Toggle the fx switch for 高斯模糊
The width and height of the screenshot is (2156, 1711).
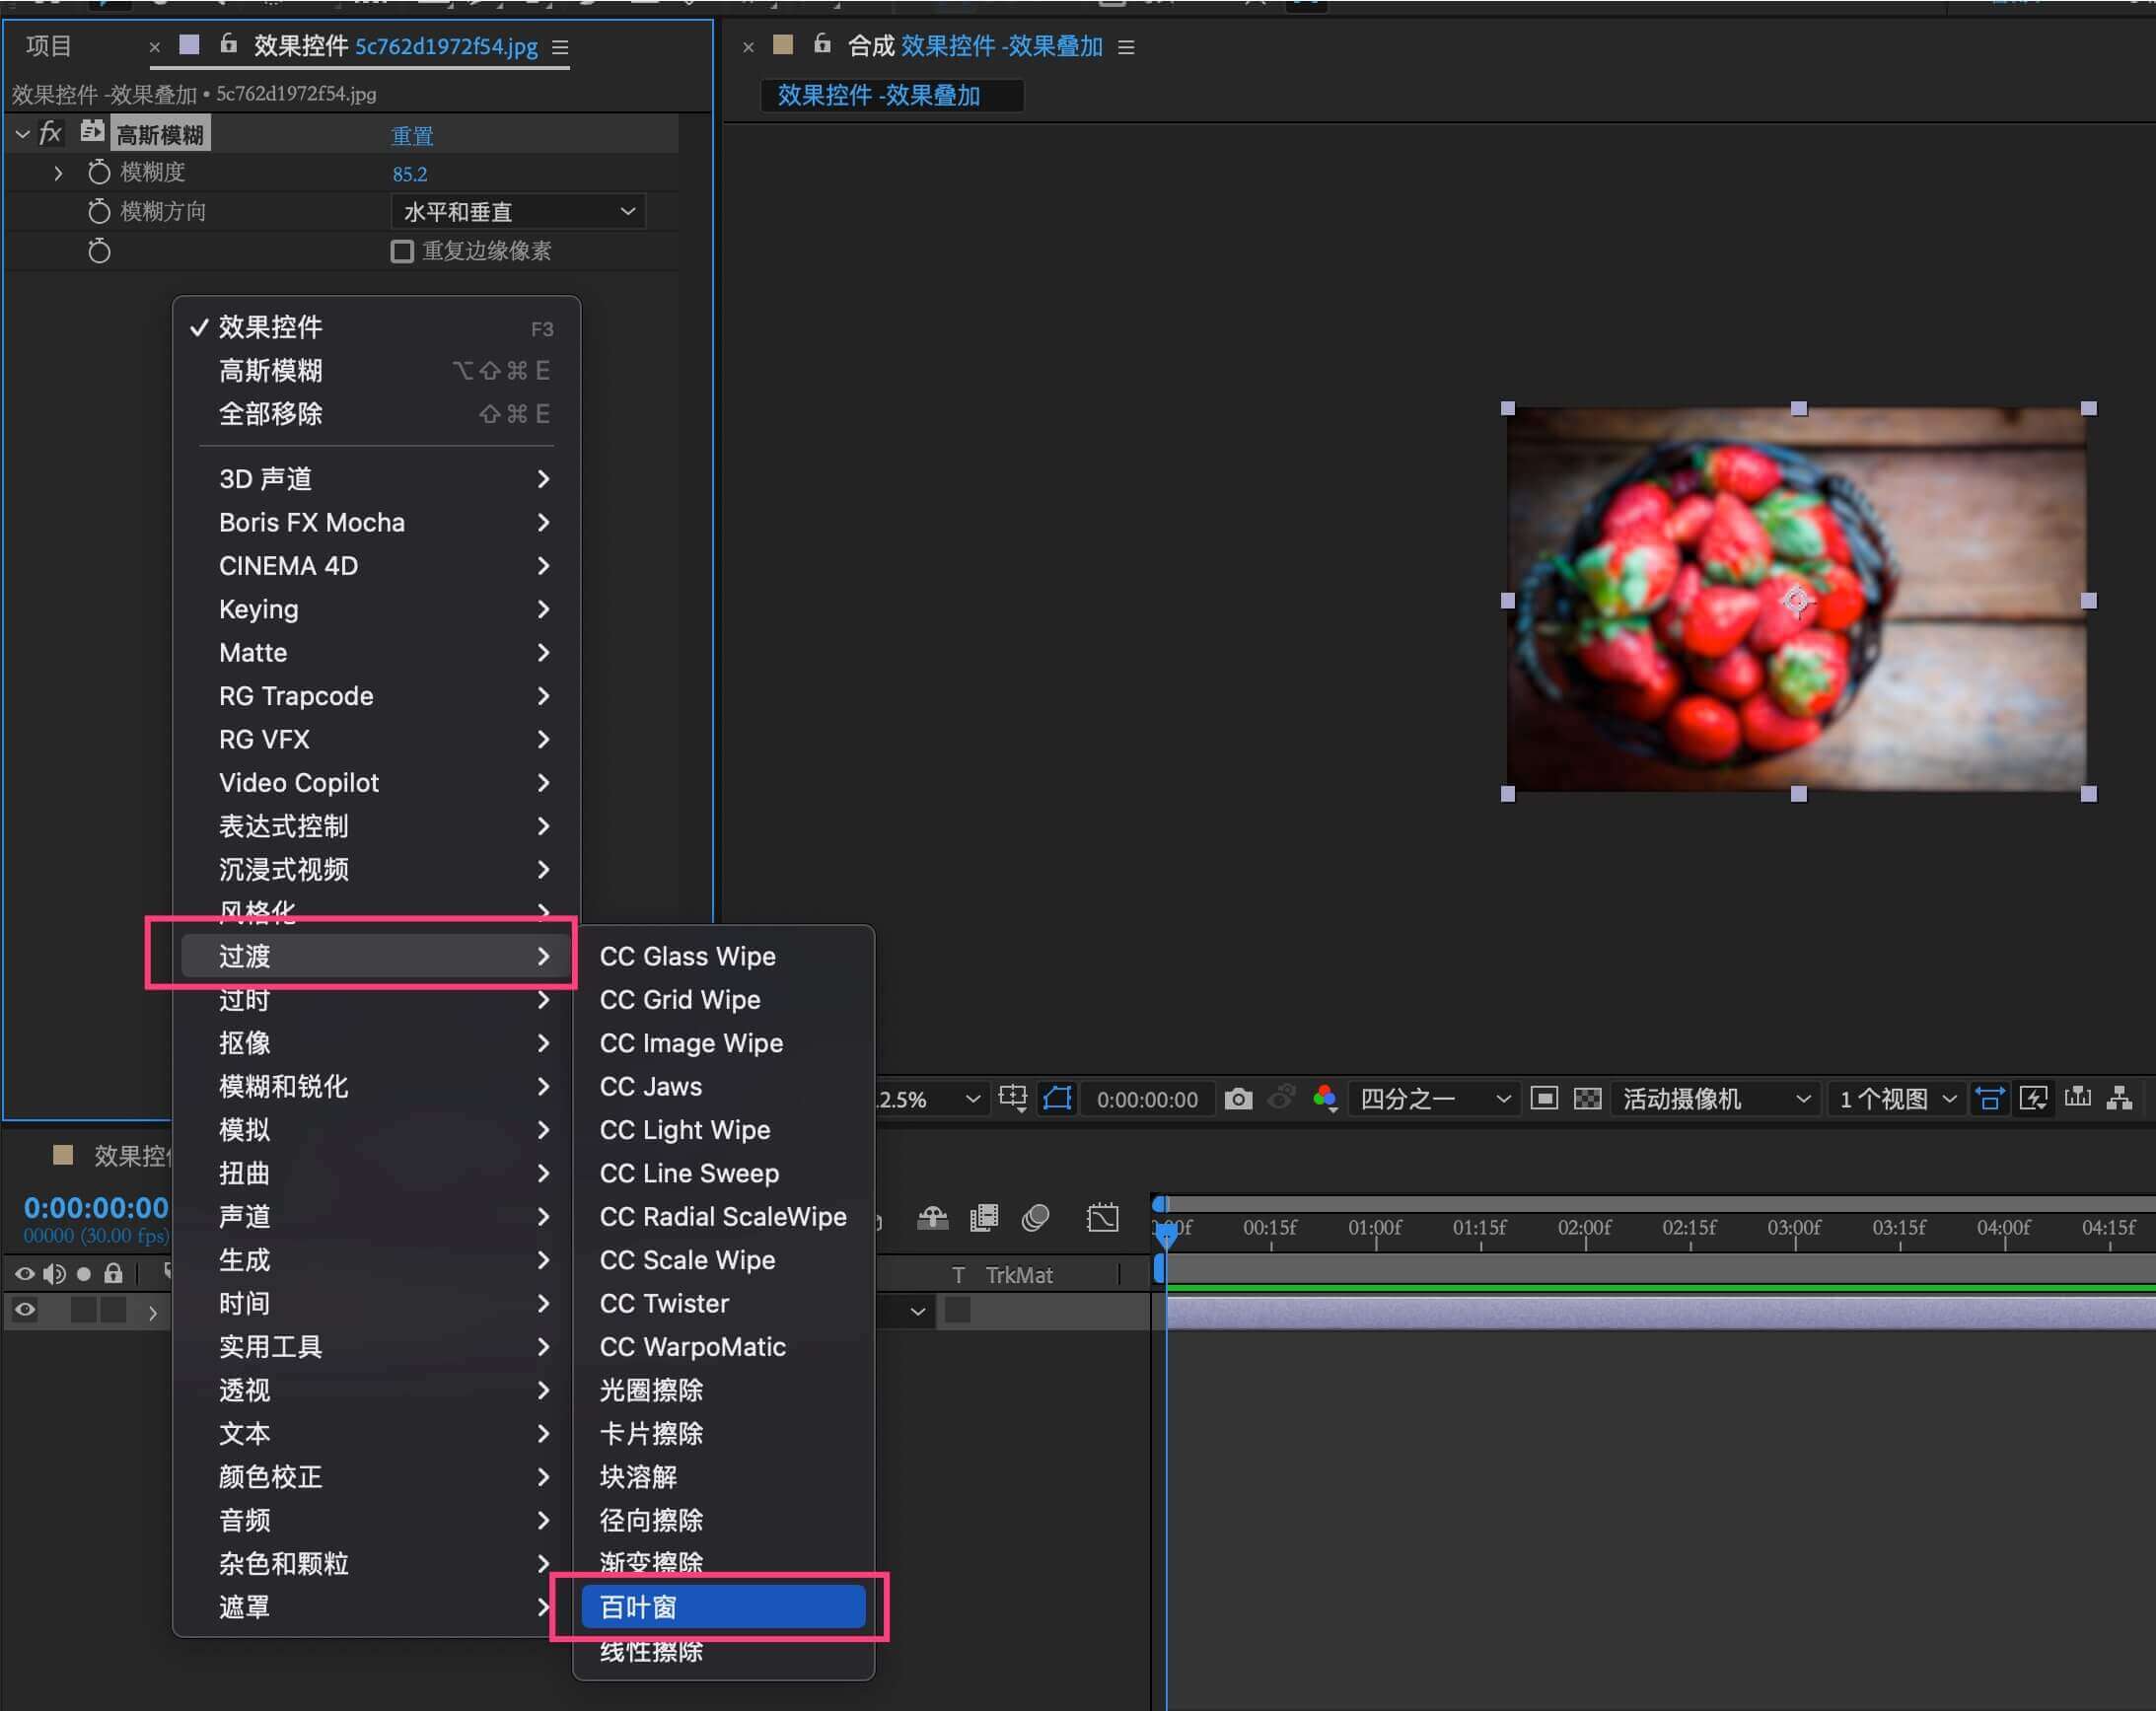pos(50,133)
